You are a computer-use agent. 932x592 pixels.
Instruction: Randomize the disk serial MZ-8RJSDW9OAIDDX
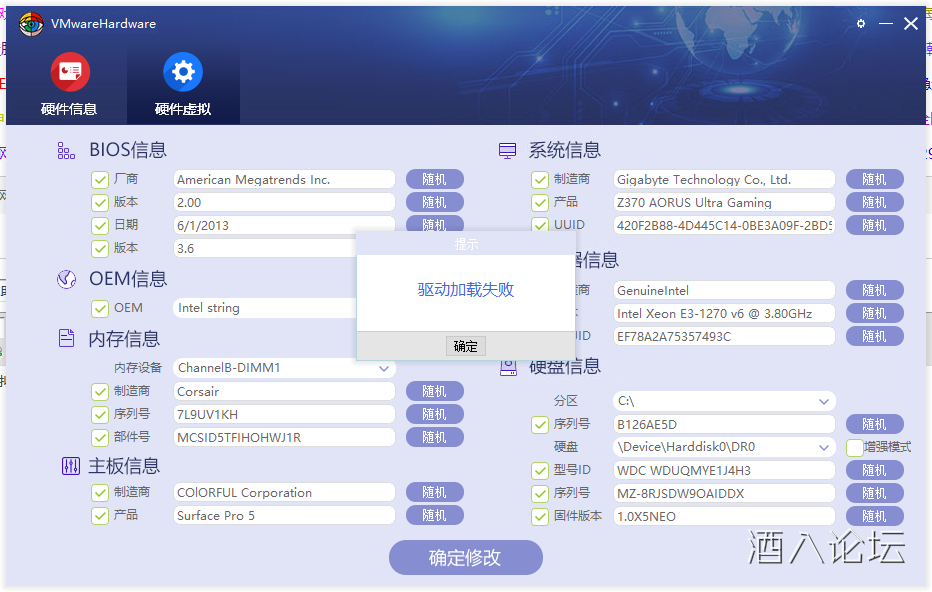874,493
